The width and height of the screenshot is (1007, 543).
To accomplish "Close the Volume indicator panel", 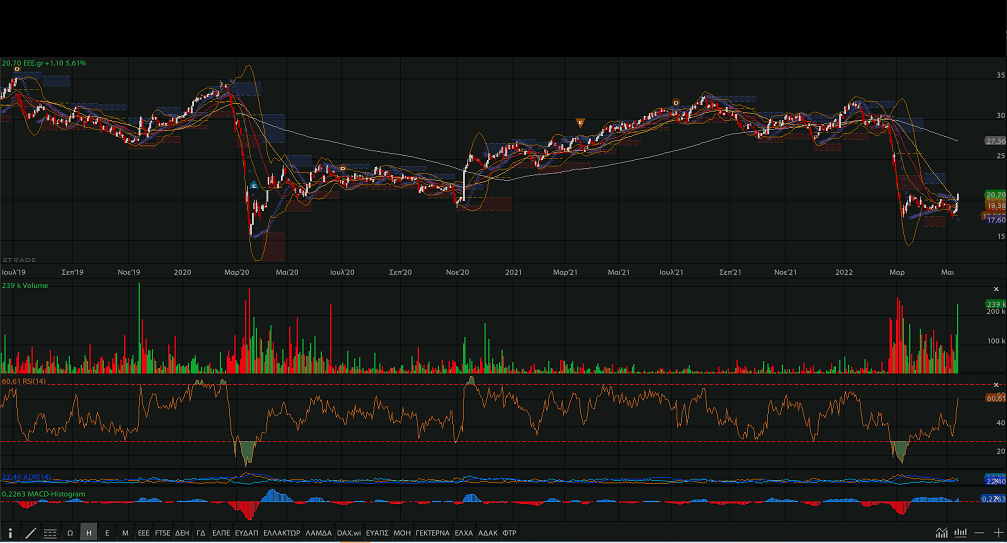I will pos(996,288).
